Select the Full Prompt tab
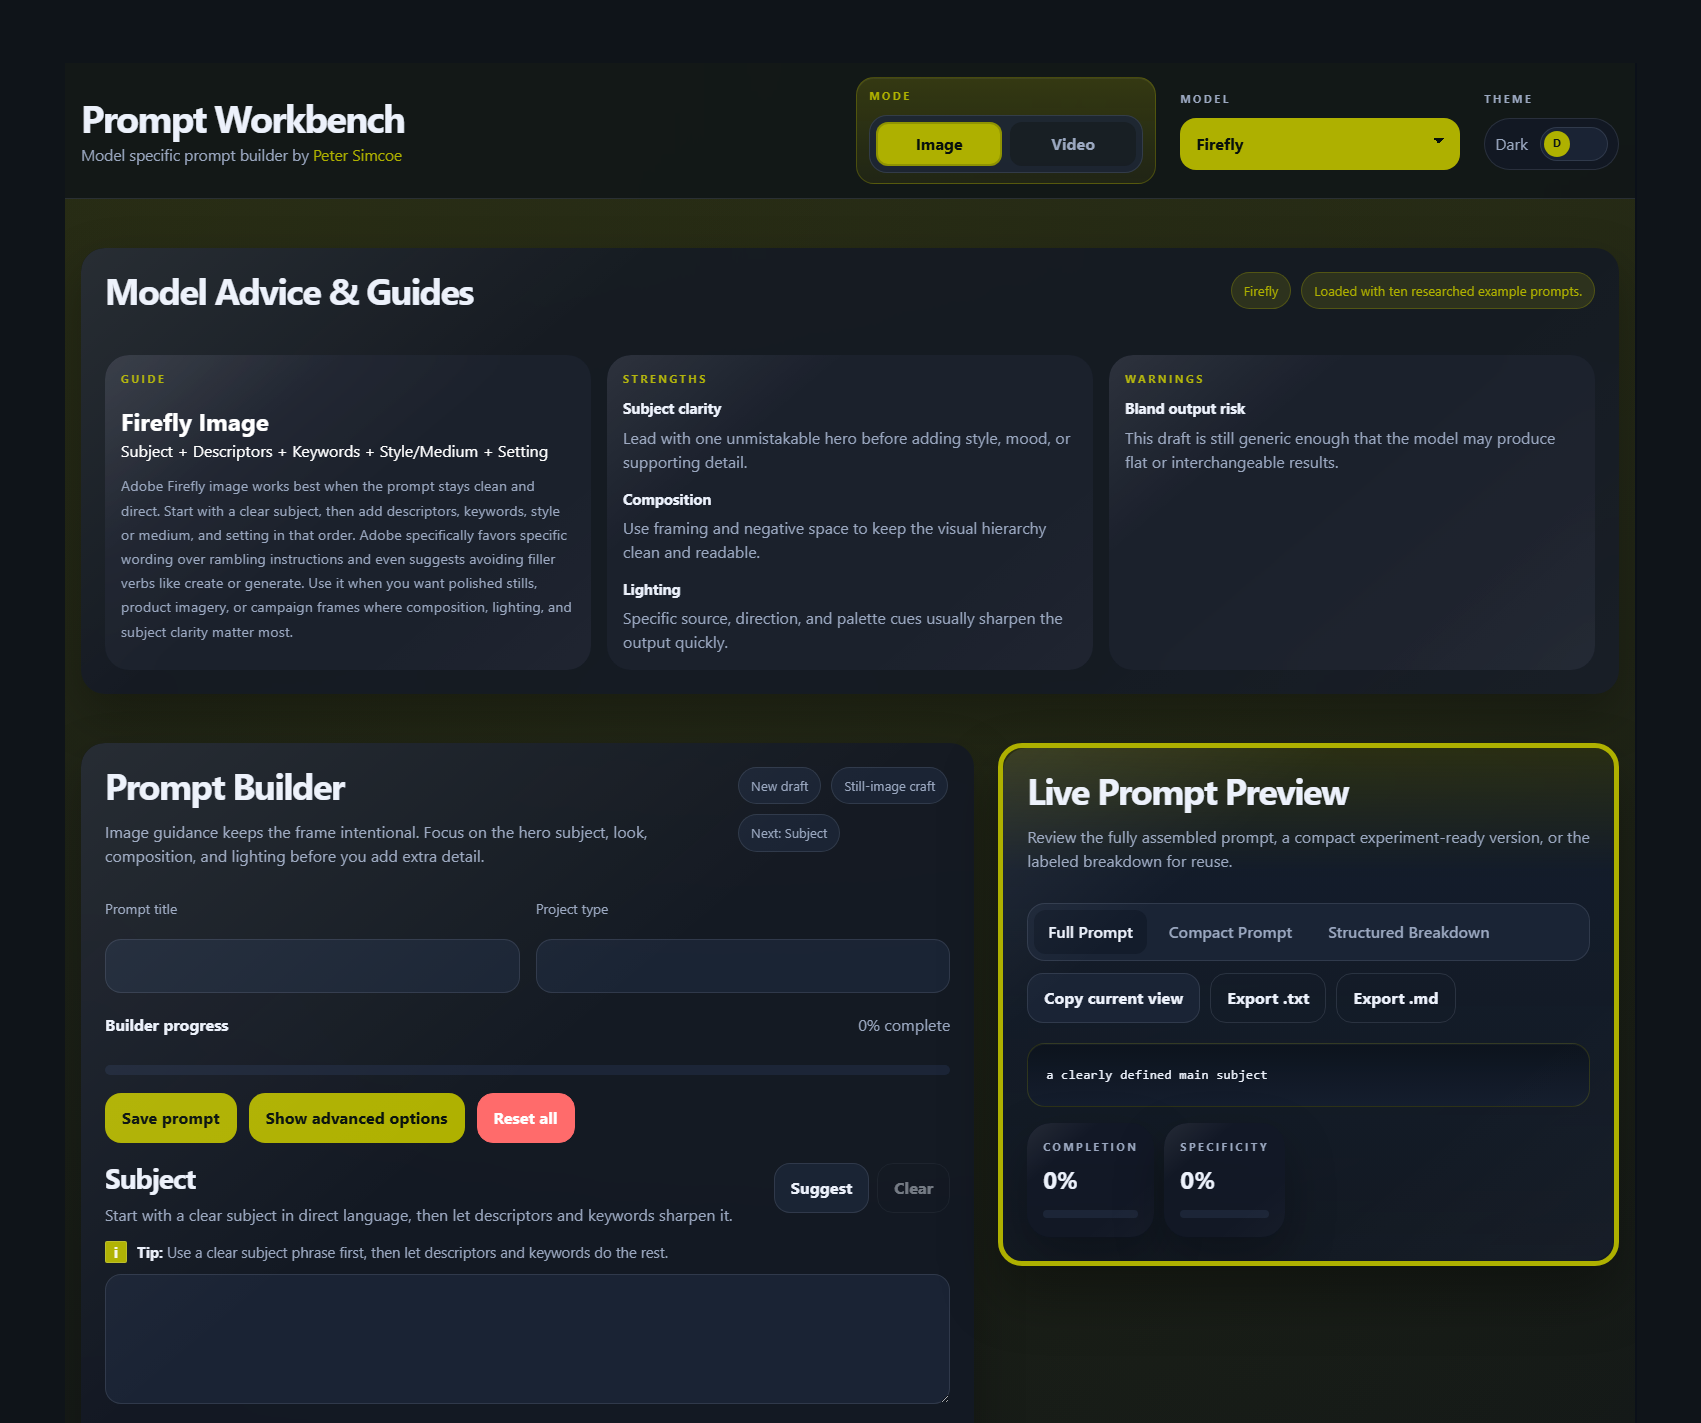 click(x=1089, y=932)
